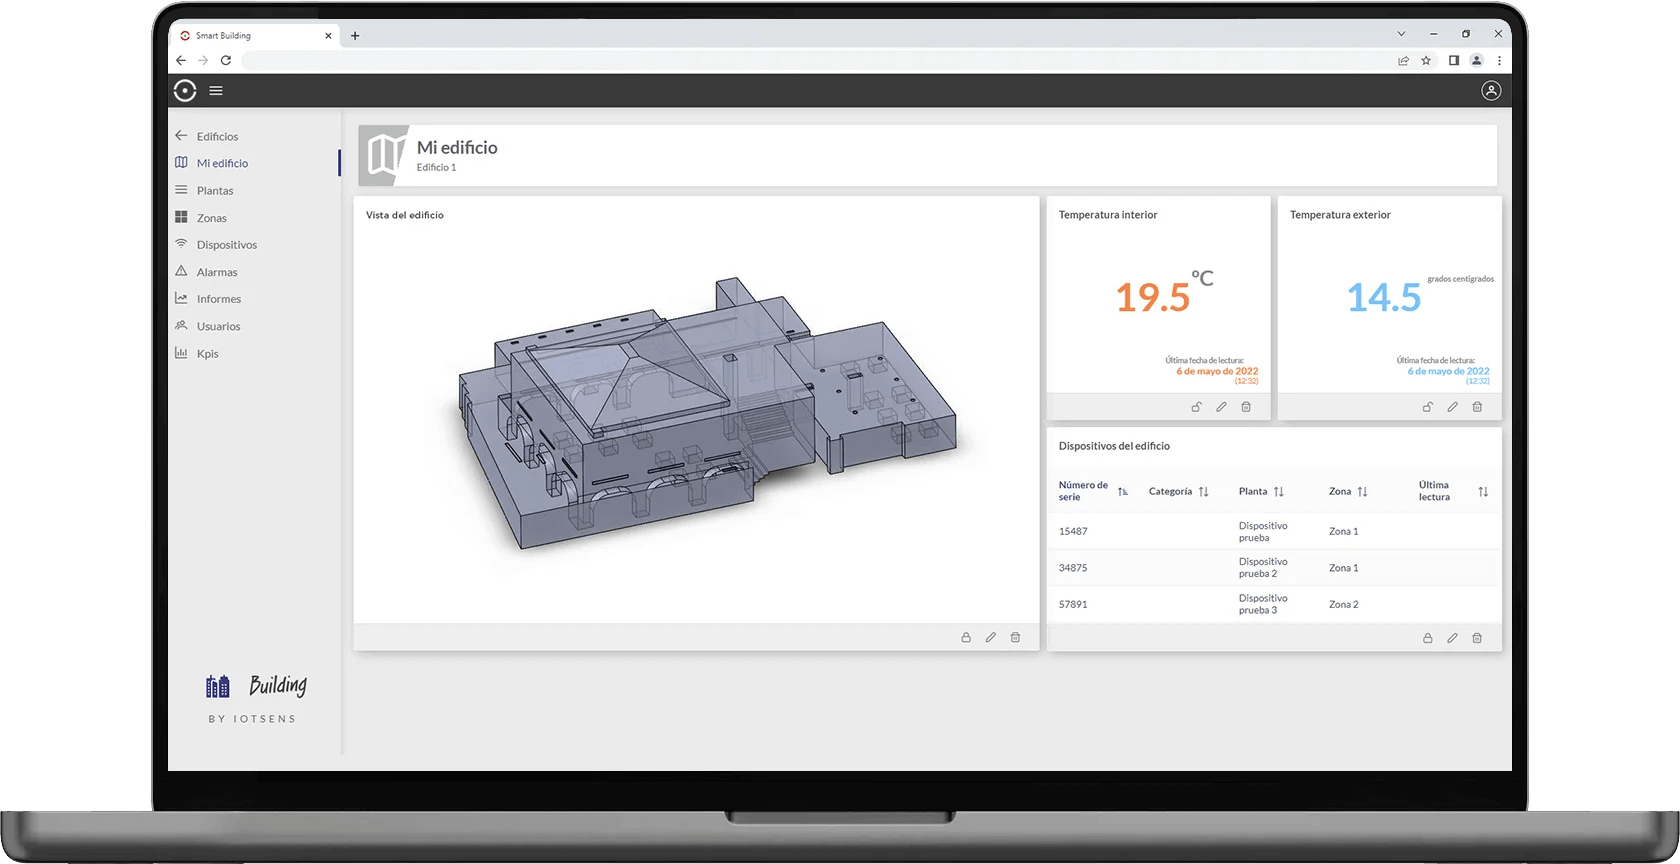Toggle the lock on the Vista del edificio panel
The width and height of the screenshot is (1680, 864).
coord(966,637)
